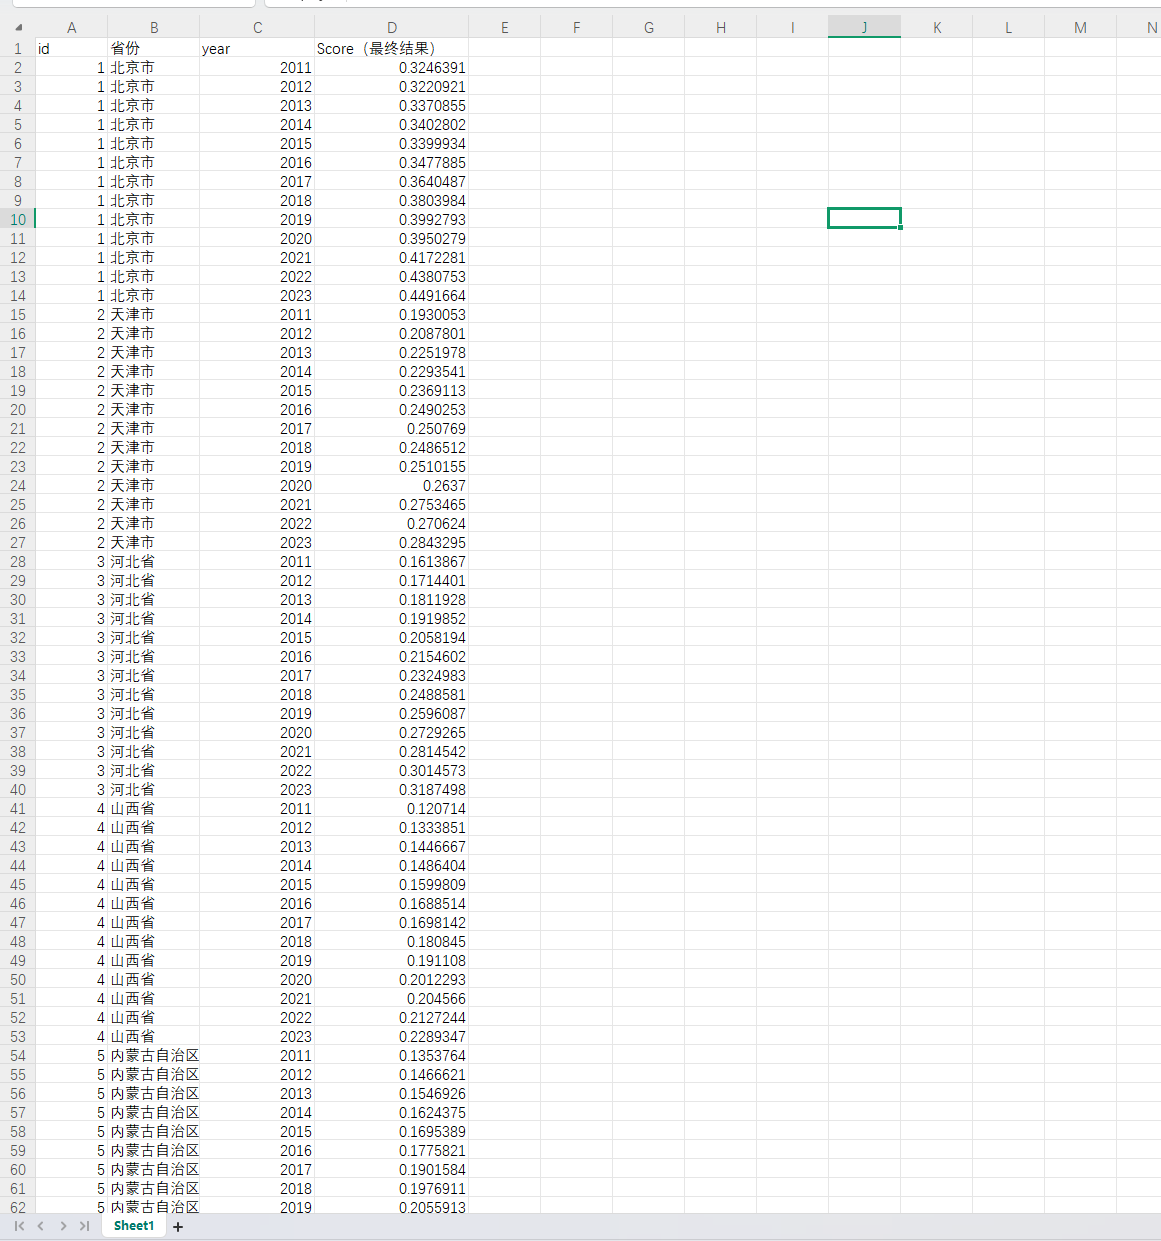The height and width of the screenshot is (1241, 1161).
Task: Click the score cell 0.2637
Action: 391,486
